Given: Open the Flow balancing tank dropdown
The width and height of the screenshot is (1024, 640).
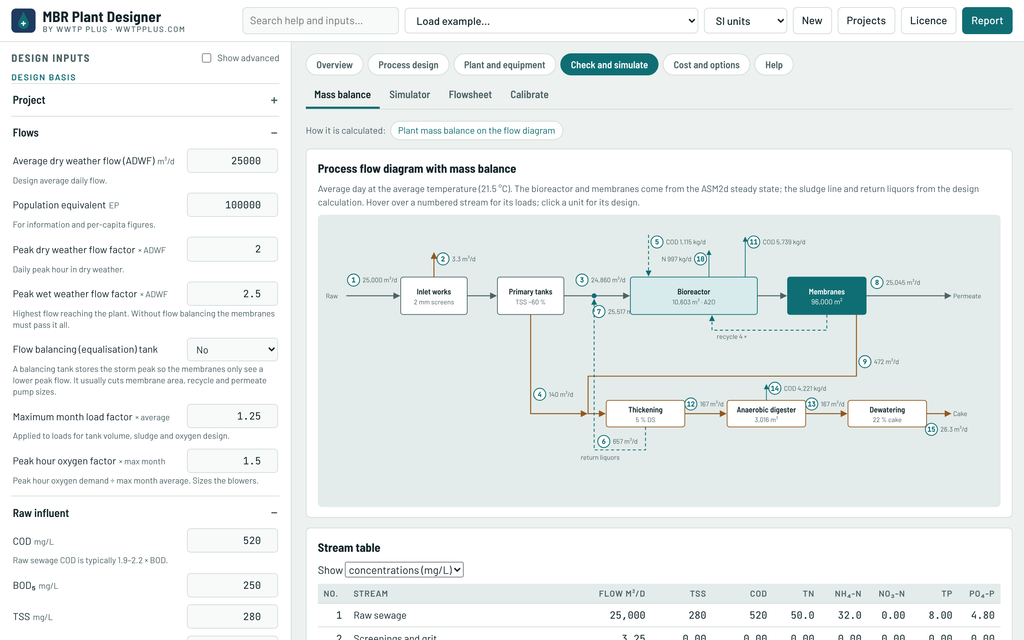Looking at the screenshot, I should coord(232,349).
